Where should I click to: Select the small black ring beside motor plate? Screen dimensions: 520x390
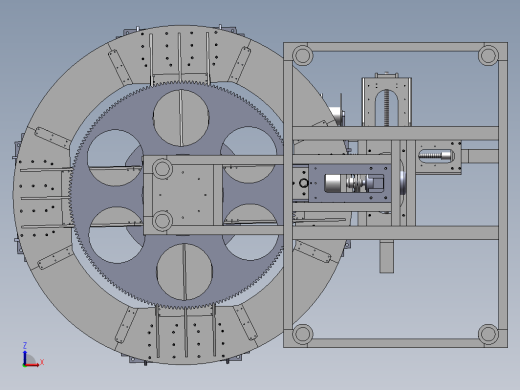[x=304, y=183]
